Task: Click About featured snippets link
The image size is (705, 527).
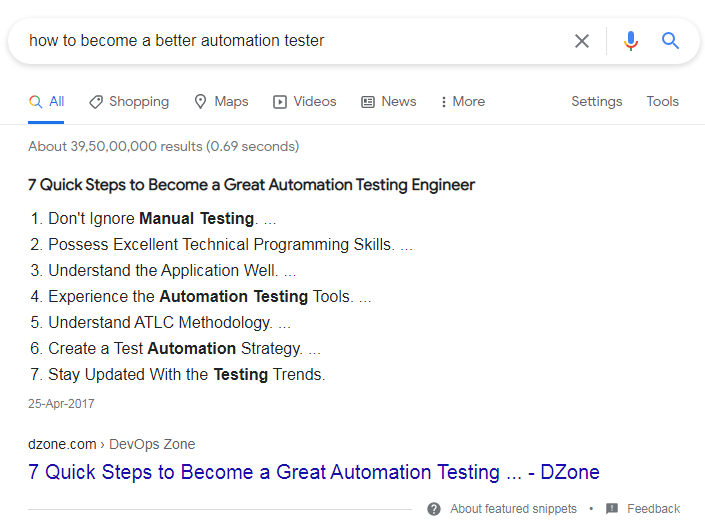Action: pyautogui.click(x=513, y=509)
